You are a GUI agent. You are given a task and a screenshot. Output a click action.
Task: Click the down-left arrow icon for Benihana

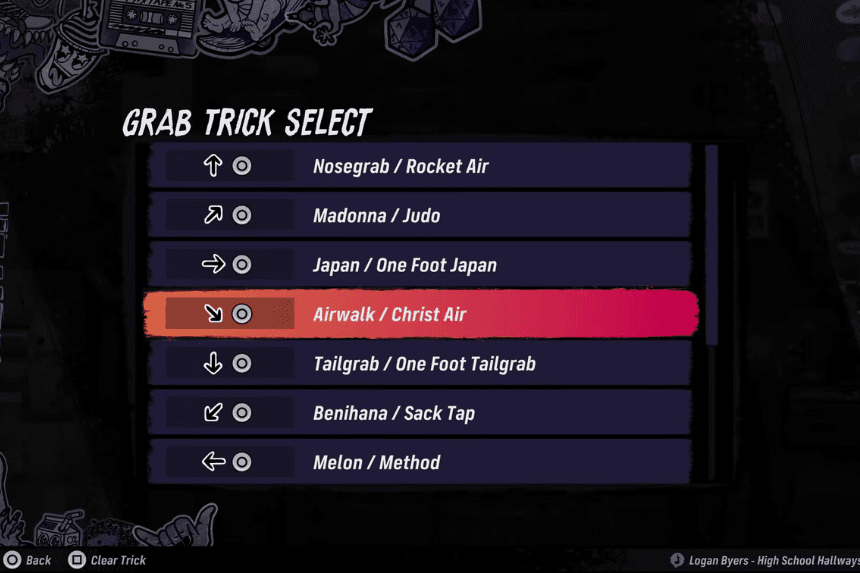point(212,413)
